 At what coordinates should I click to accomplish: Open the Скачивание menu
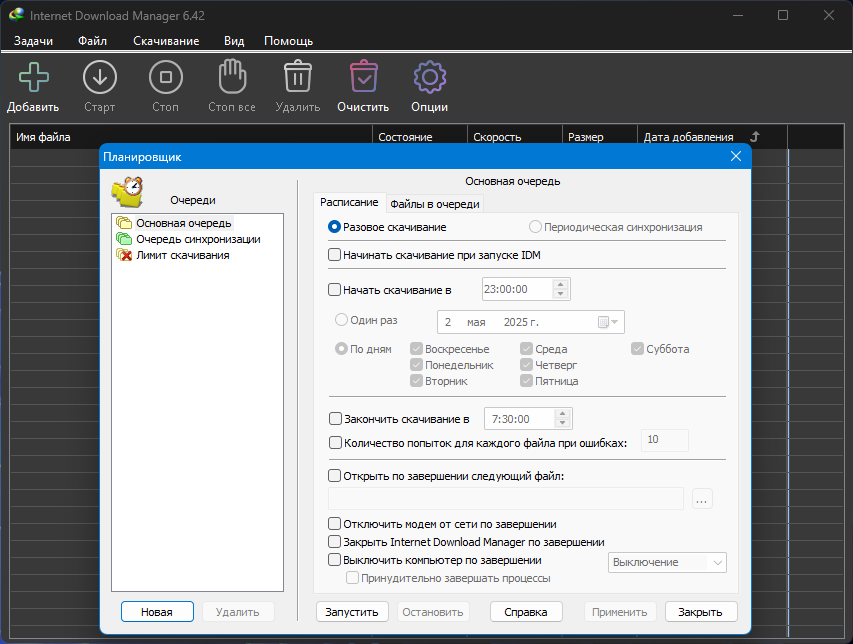point(166,41)
